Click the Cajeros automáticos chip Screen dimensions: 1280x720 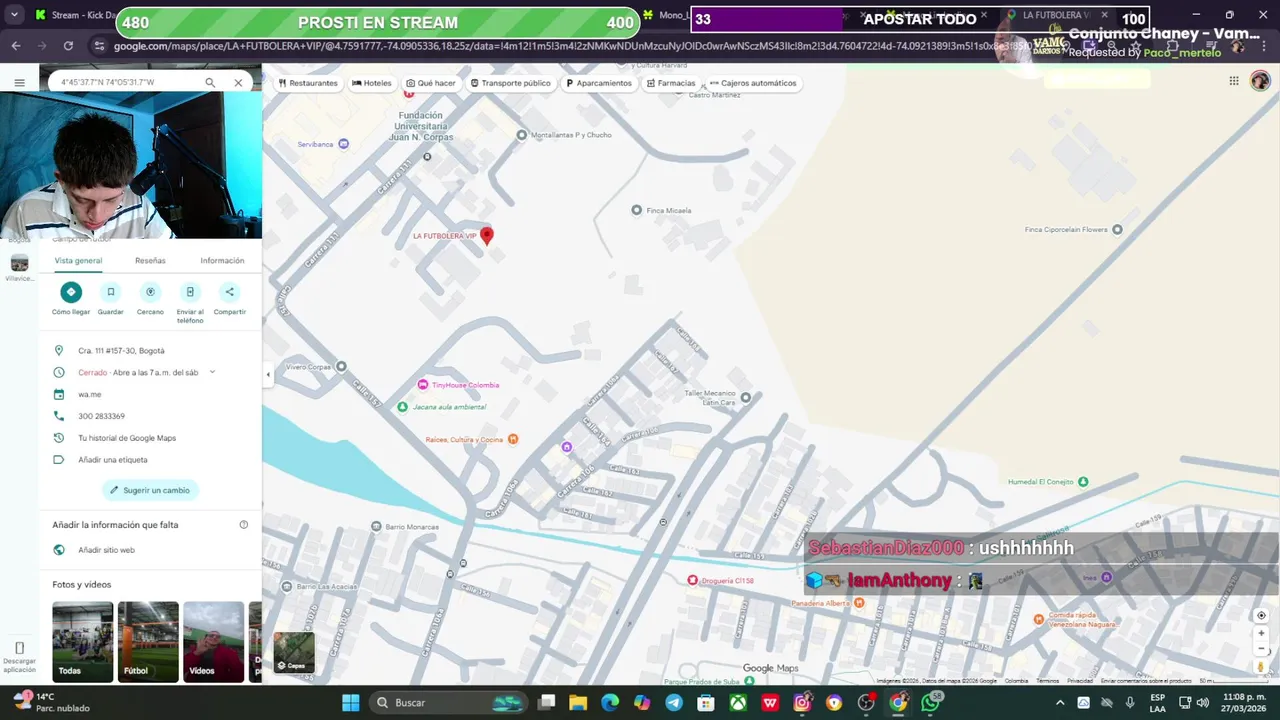(753, 83)
